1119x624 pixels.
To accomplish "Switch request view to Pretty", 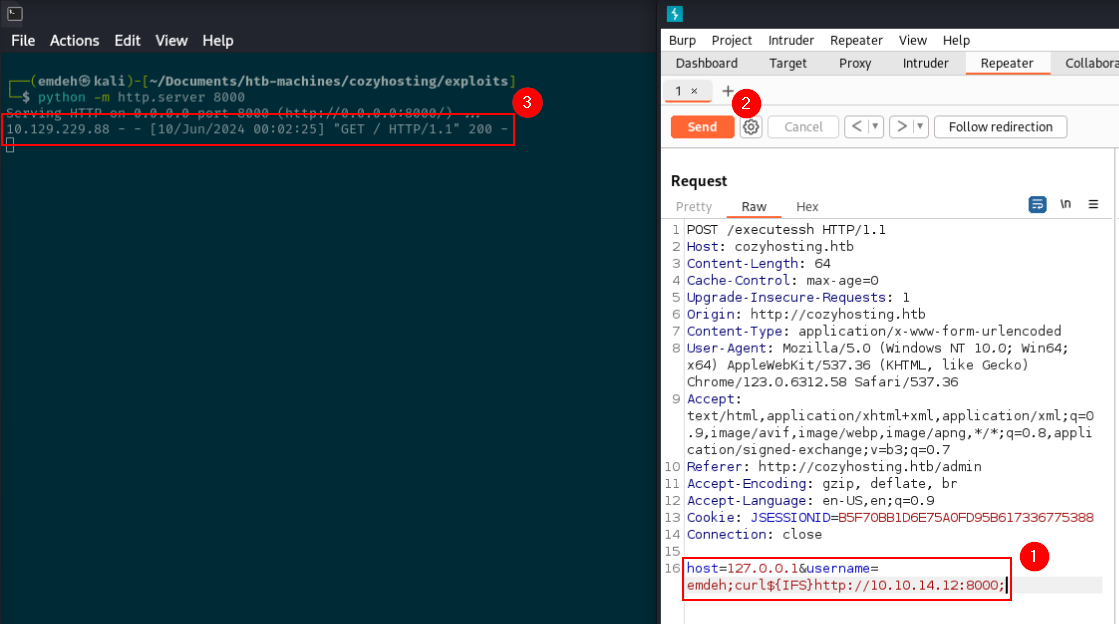I will [x=694, y=206].
